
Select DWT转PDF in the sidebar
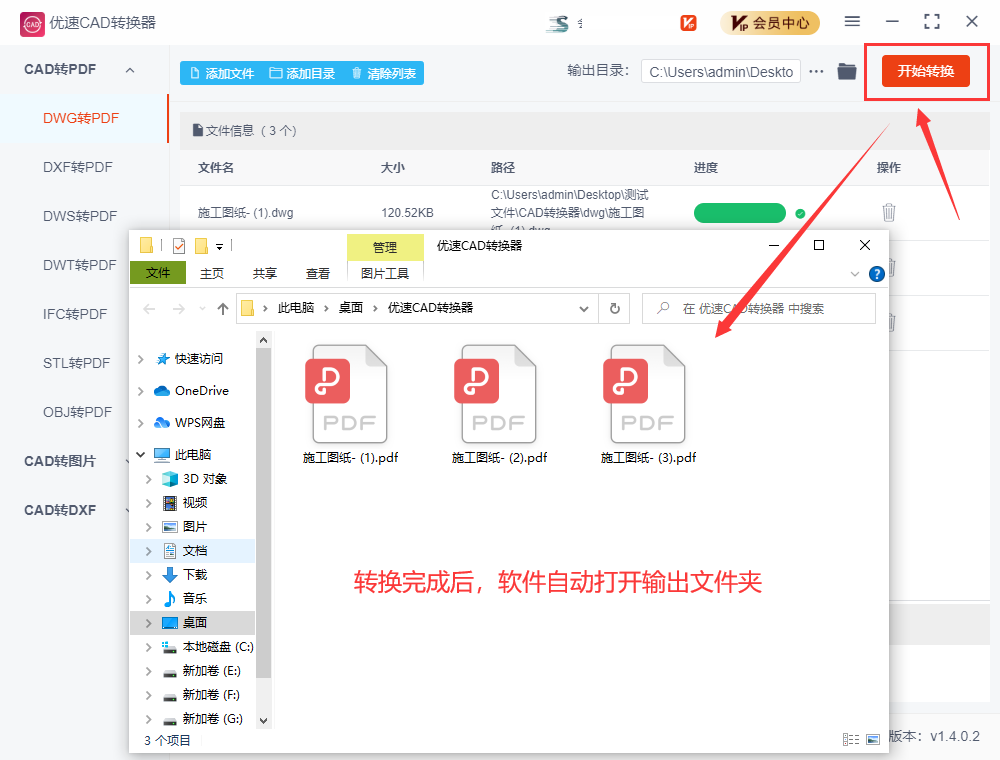[80, 265]
